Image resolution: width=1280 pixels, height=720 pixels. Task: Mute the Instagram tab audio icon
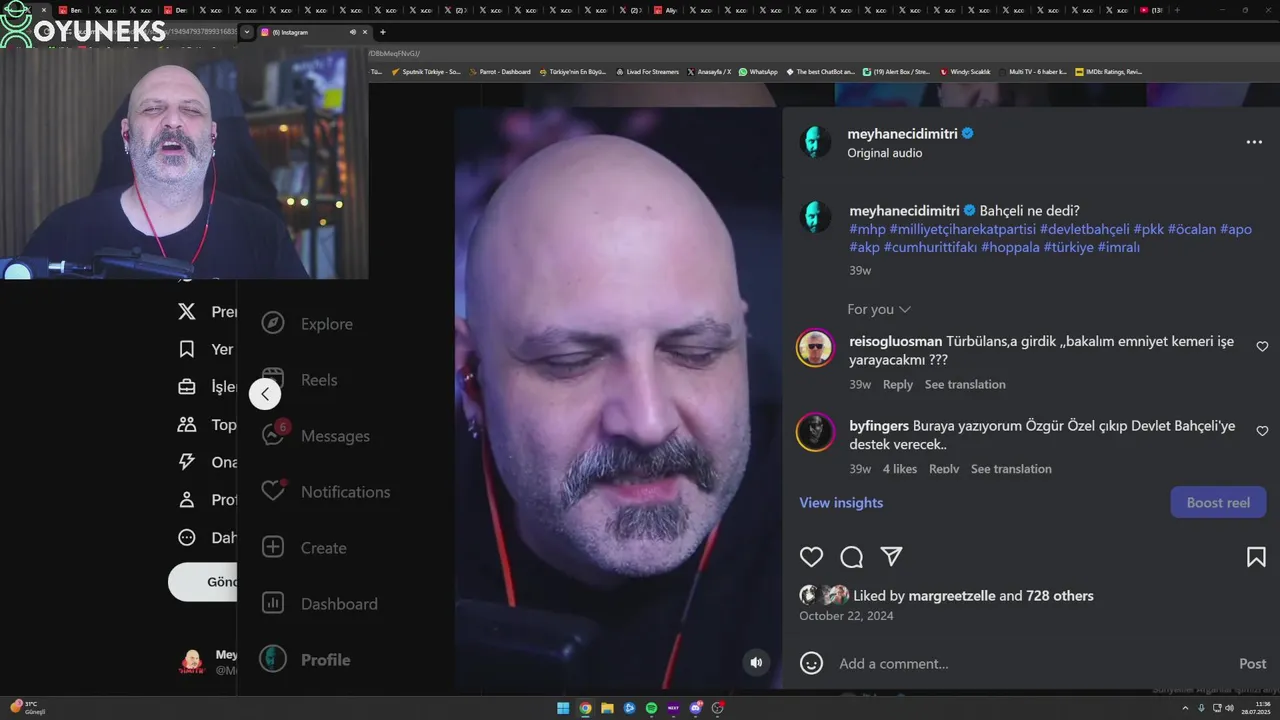point(352,32)
